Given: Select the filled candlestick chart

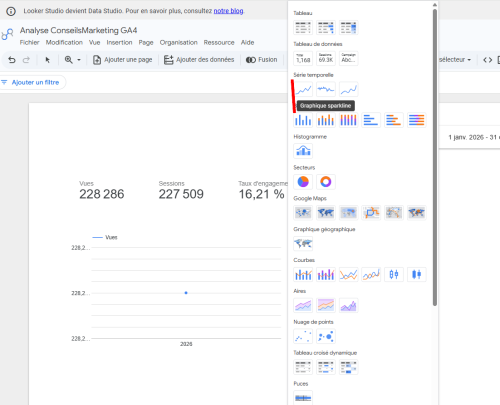Looking at the screenshot, I should 416,274.
